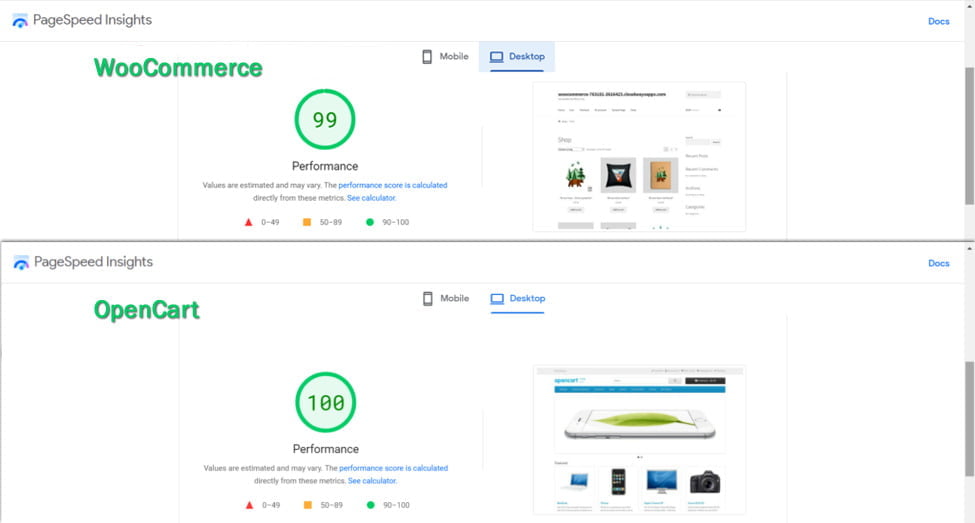The image size is (975, 523).
Task: Open 'performance score is calculated' link under score 99
Action: (392, 185)
